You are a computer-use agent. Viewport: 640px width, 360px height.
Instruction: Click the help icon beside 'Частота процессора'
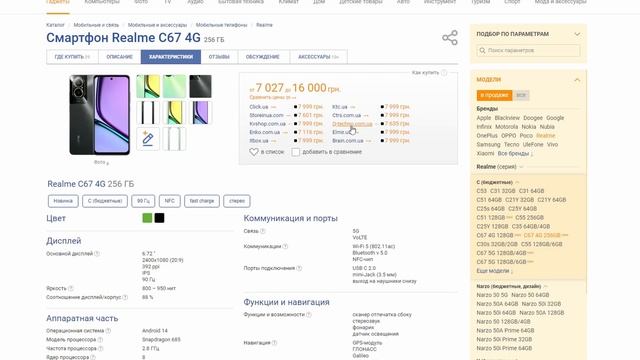[100, 349]
